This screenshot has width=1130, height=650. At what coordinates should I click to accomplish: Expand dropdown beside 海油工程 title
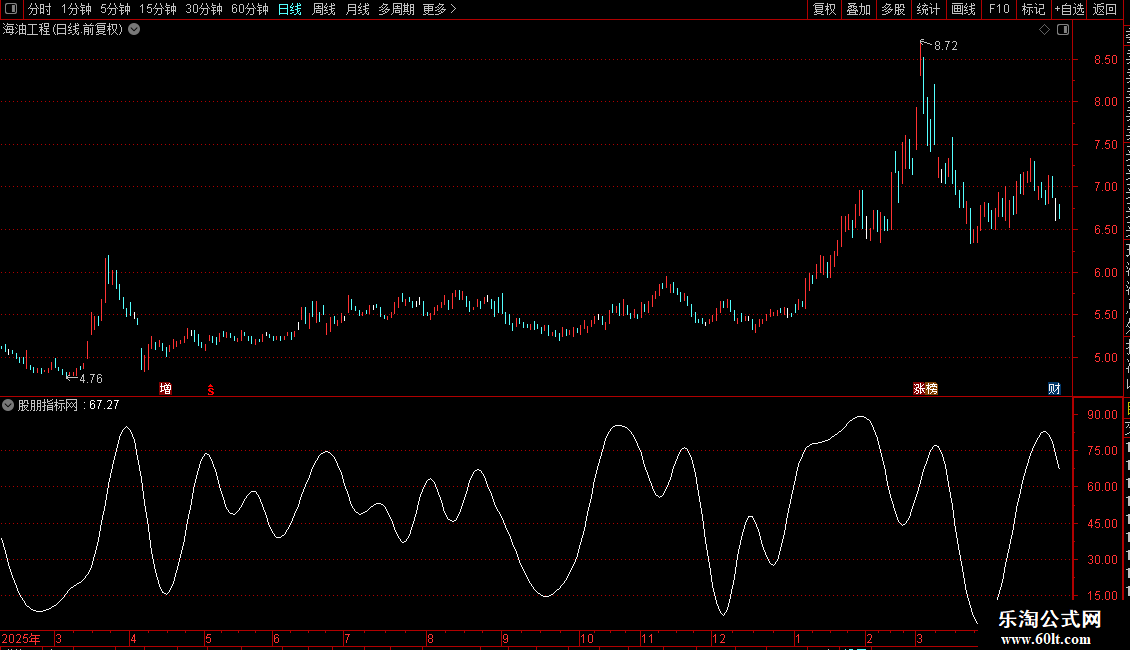(134, 30)
